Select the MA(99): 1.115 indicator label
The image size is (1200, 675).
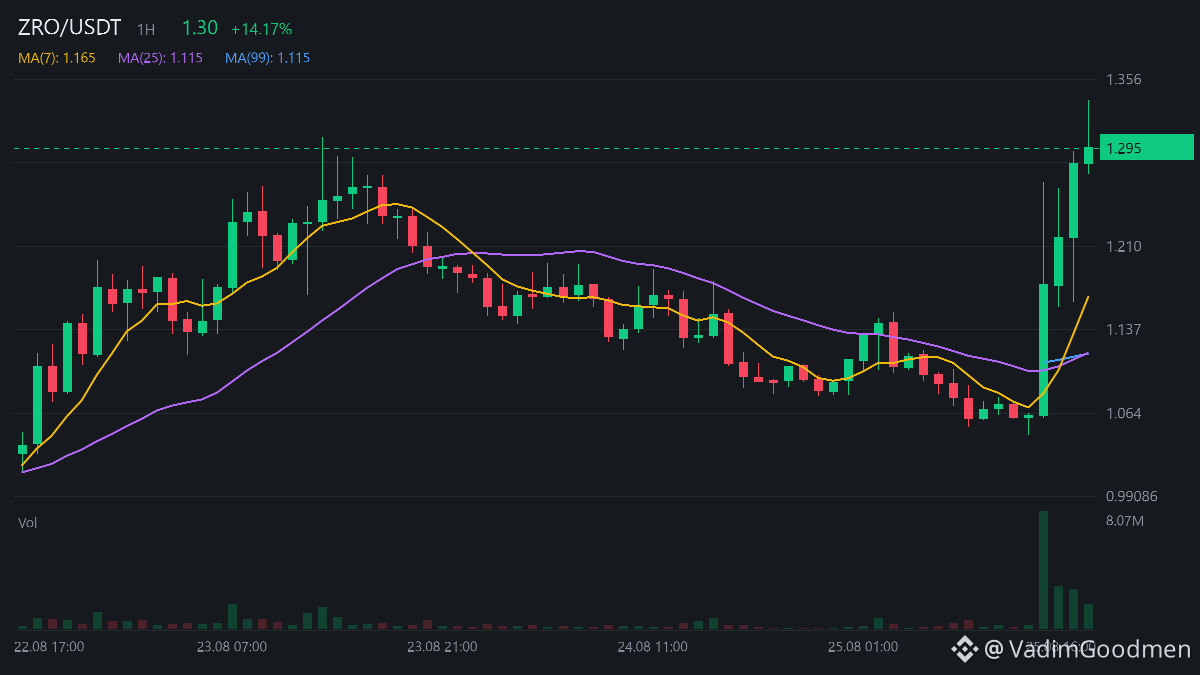267,58
